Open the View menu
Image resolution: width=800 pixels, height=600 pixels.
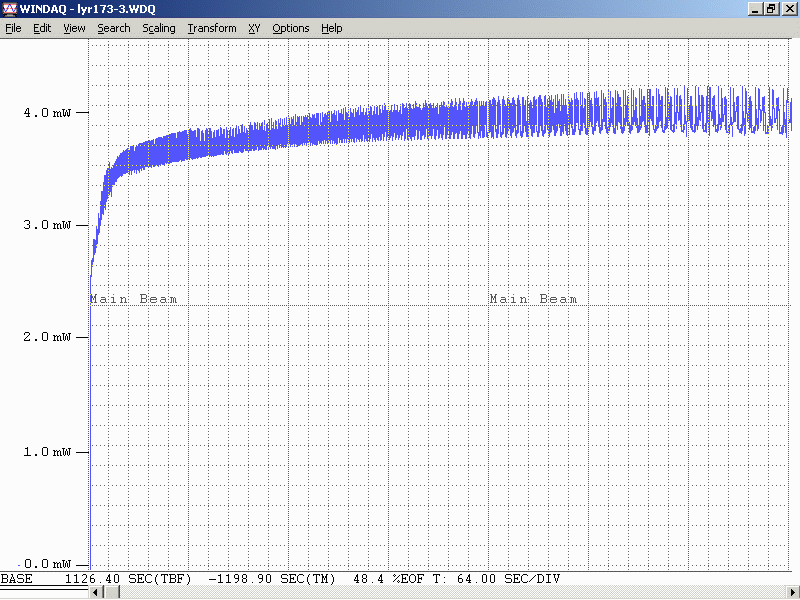pyautogui.click(x=74, y=28)
